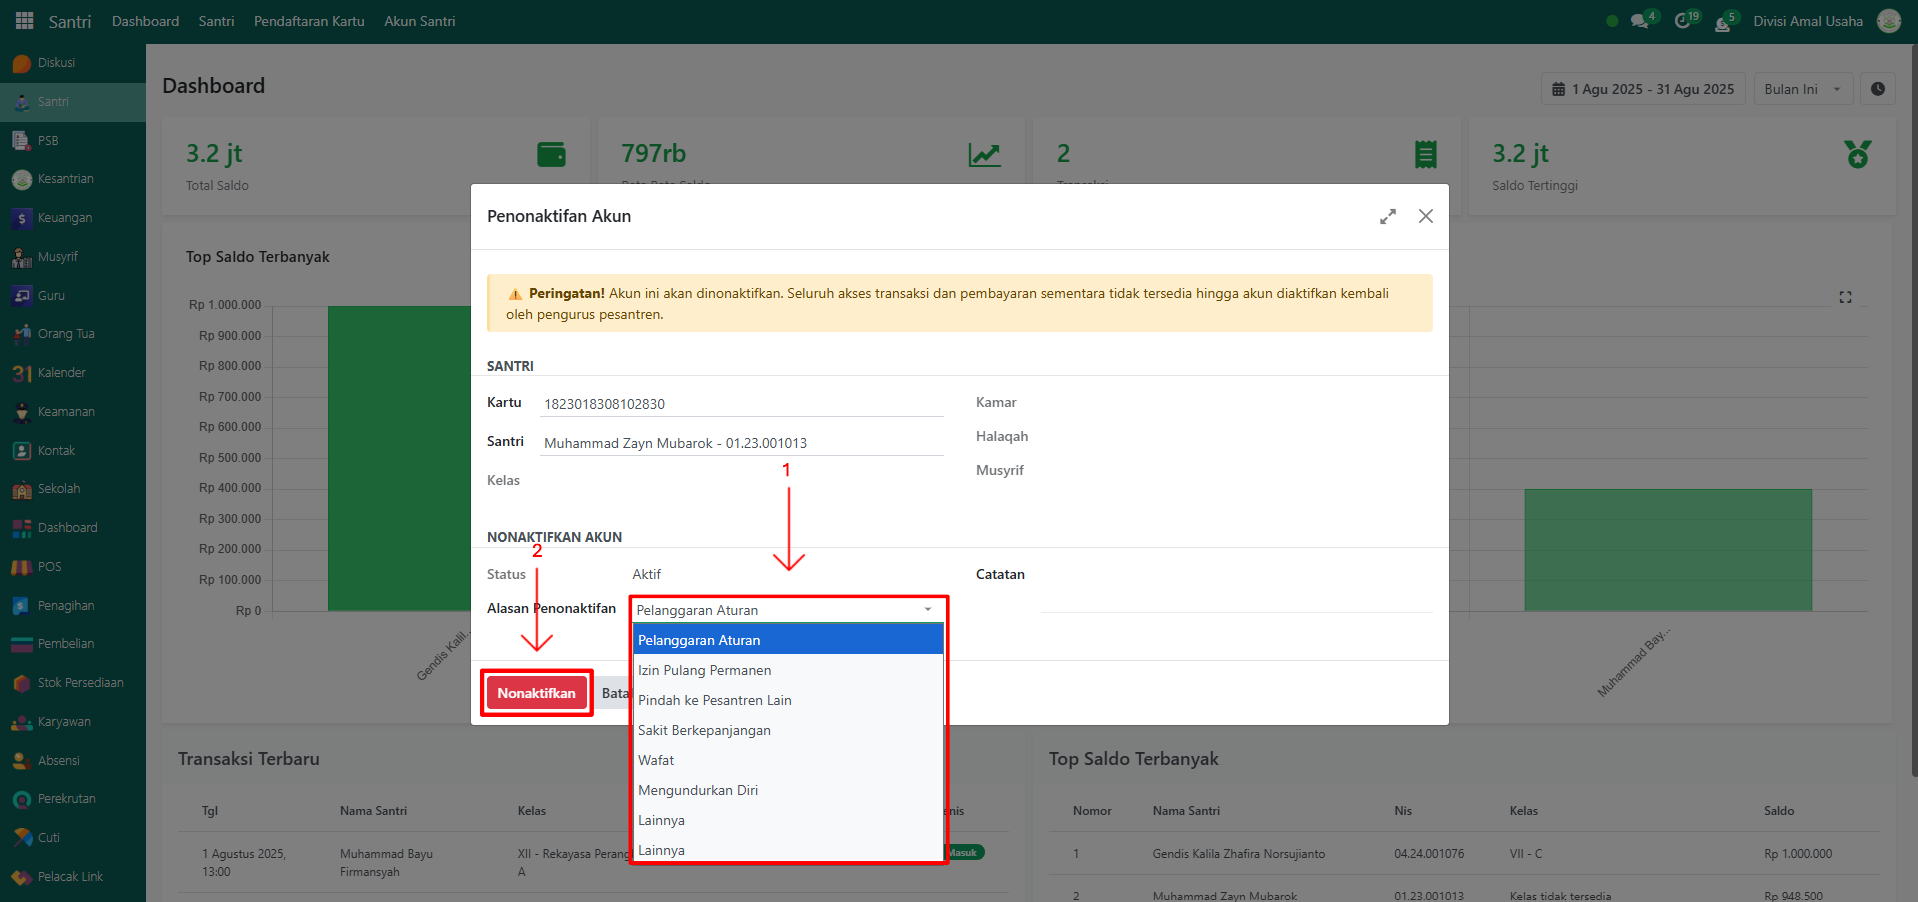Open the Alasan Penonaktifan dropdown
Viewport: 1918px width, 902px height.
point(786,610)
